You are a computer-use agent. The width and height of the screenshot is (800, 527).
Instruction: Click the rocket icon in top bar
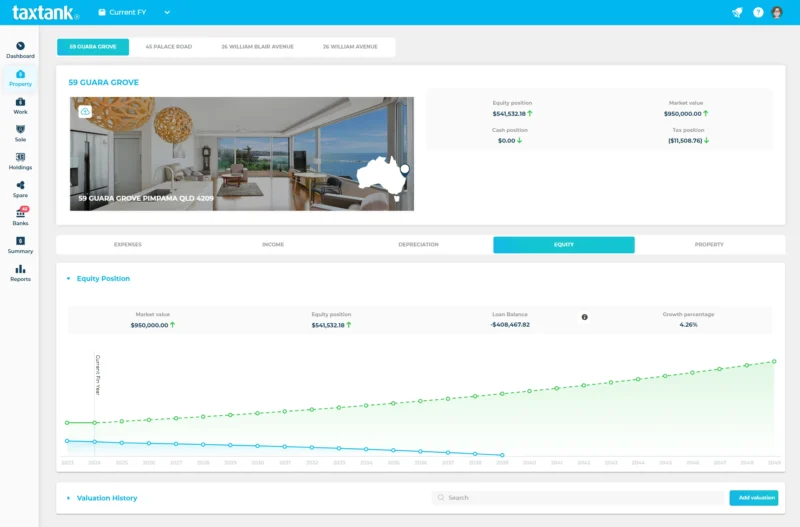[737, 12]
